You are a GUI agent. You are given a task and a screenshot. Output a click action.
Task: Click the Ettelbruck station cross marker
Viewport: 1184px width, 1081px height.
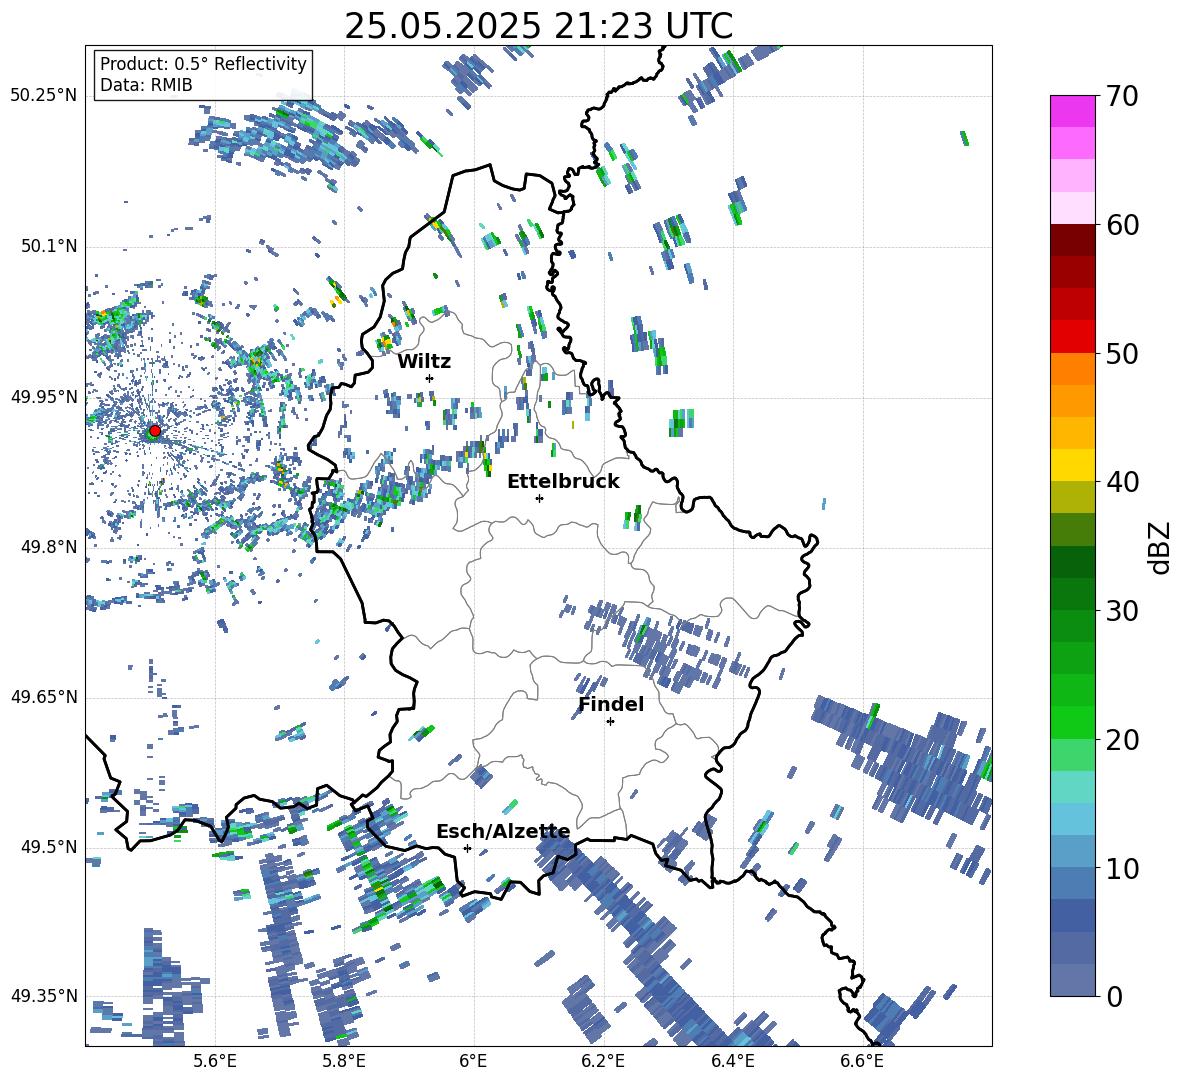[x=539, y=498]
